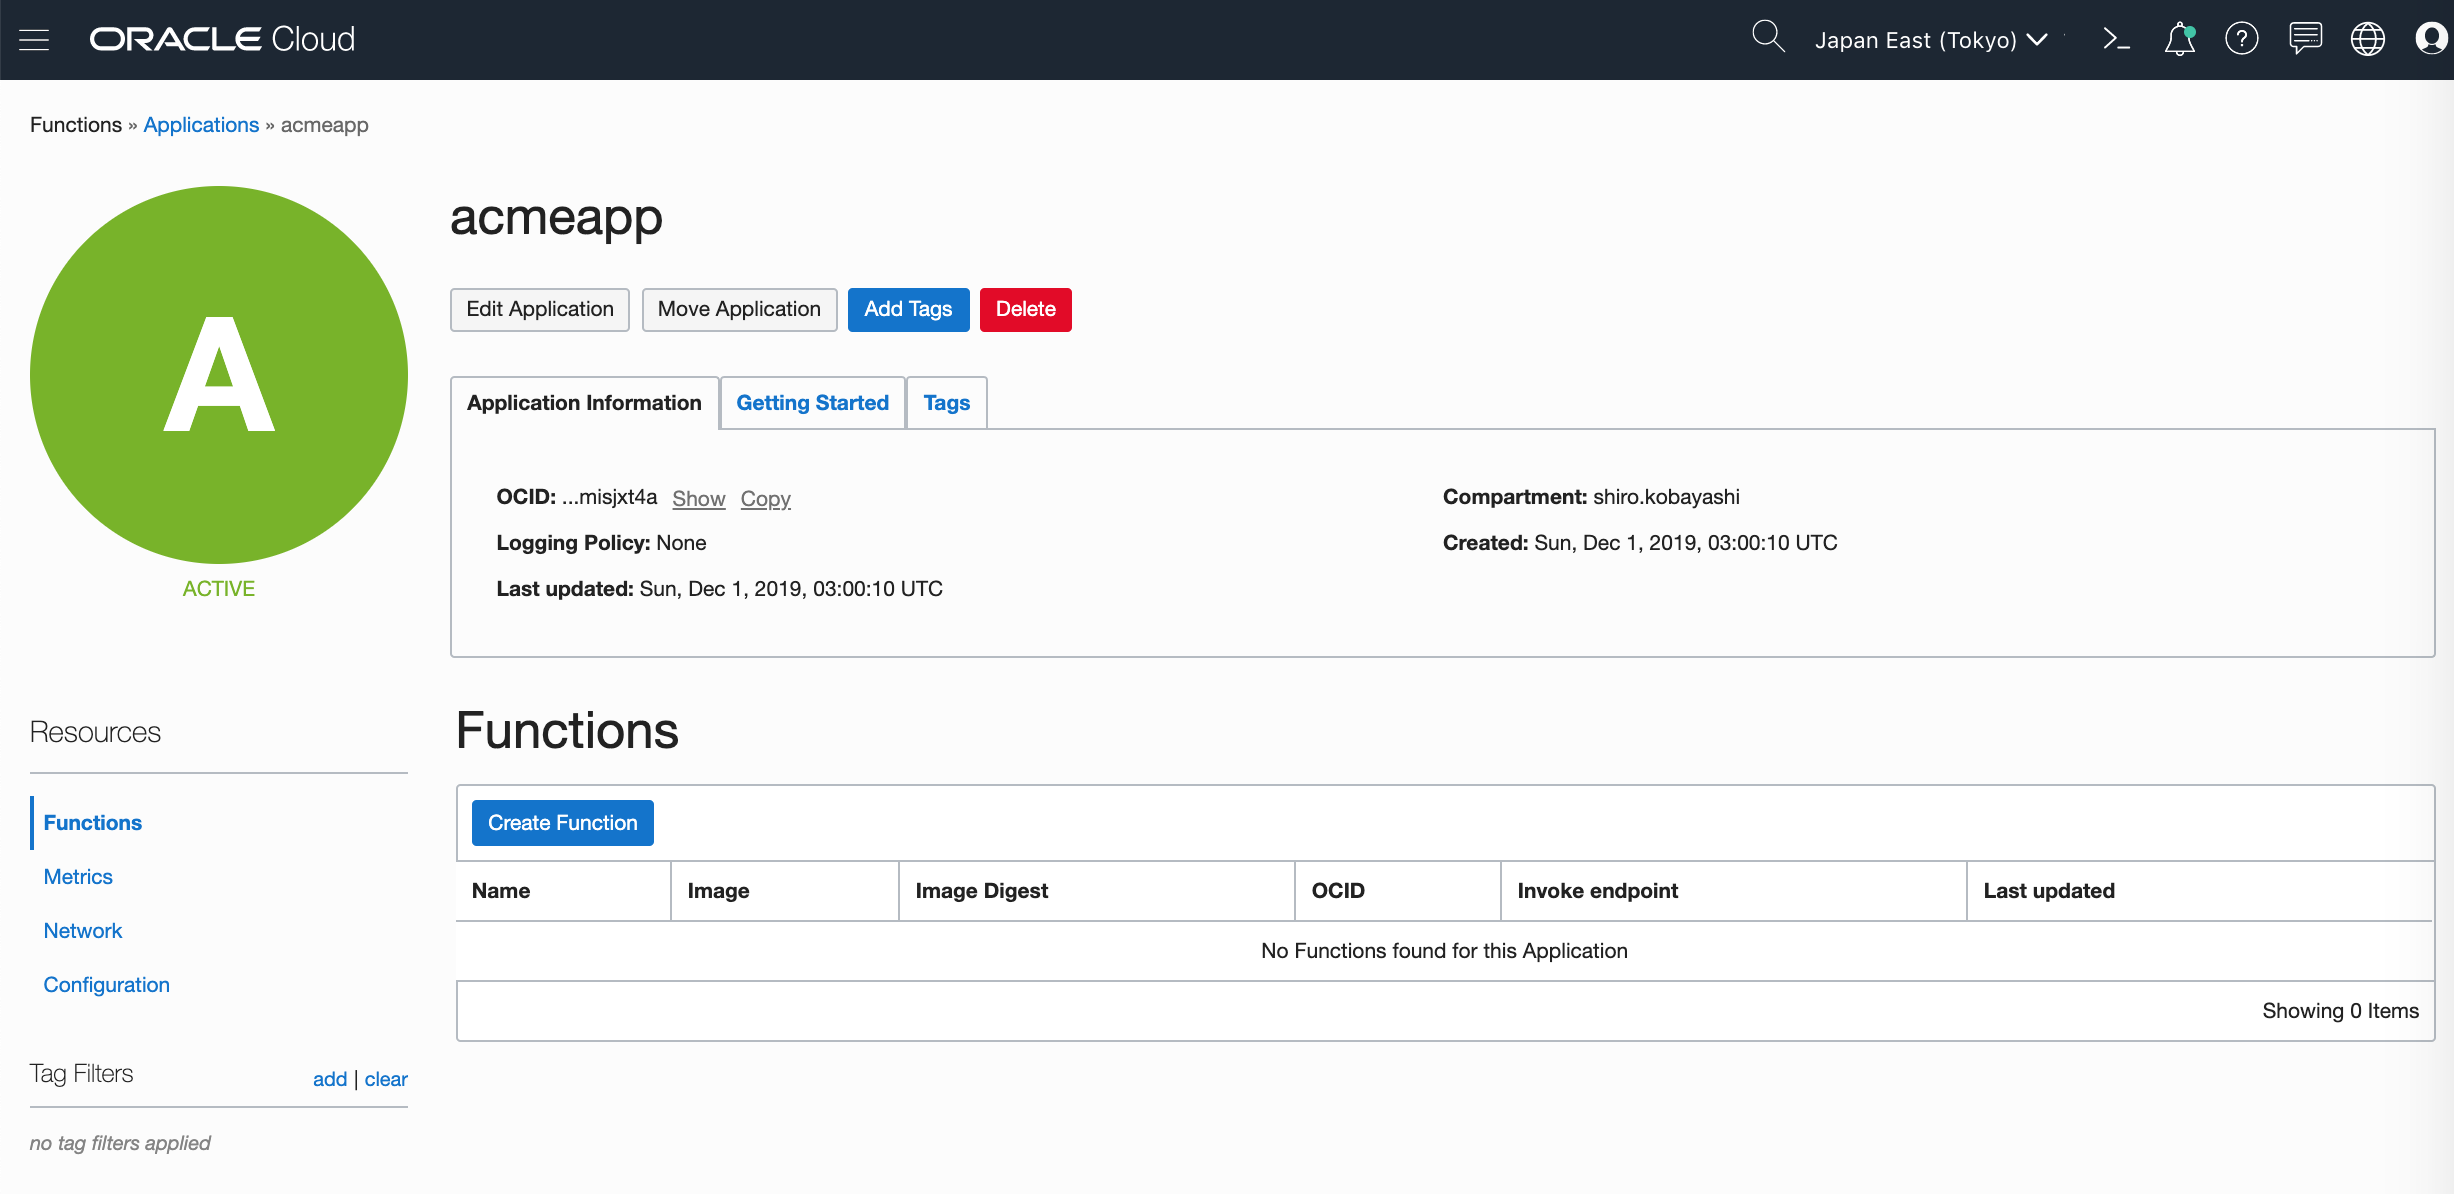Click Edit Application button

click(539, 309)
